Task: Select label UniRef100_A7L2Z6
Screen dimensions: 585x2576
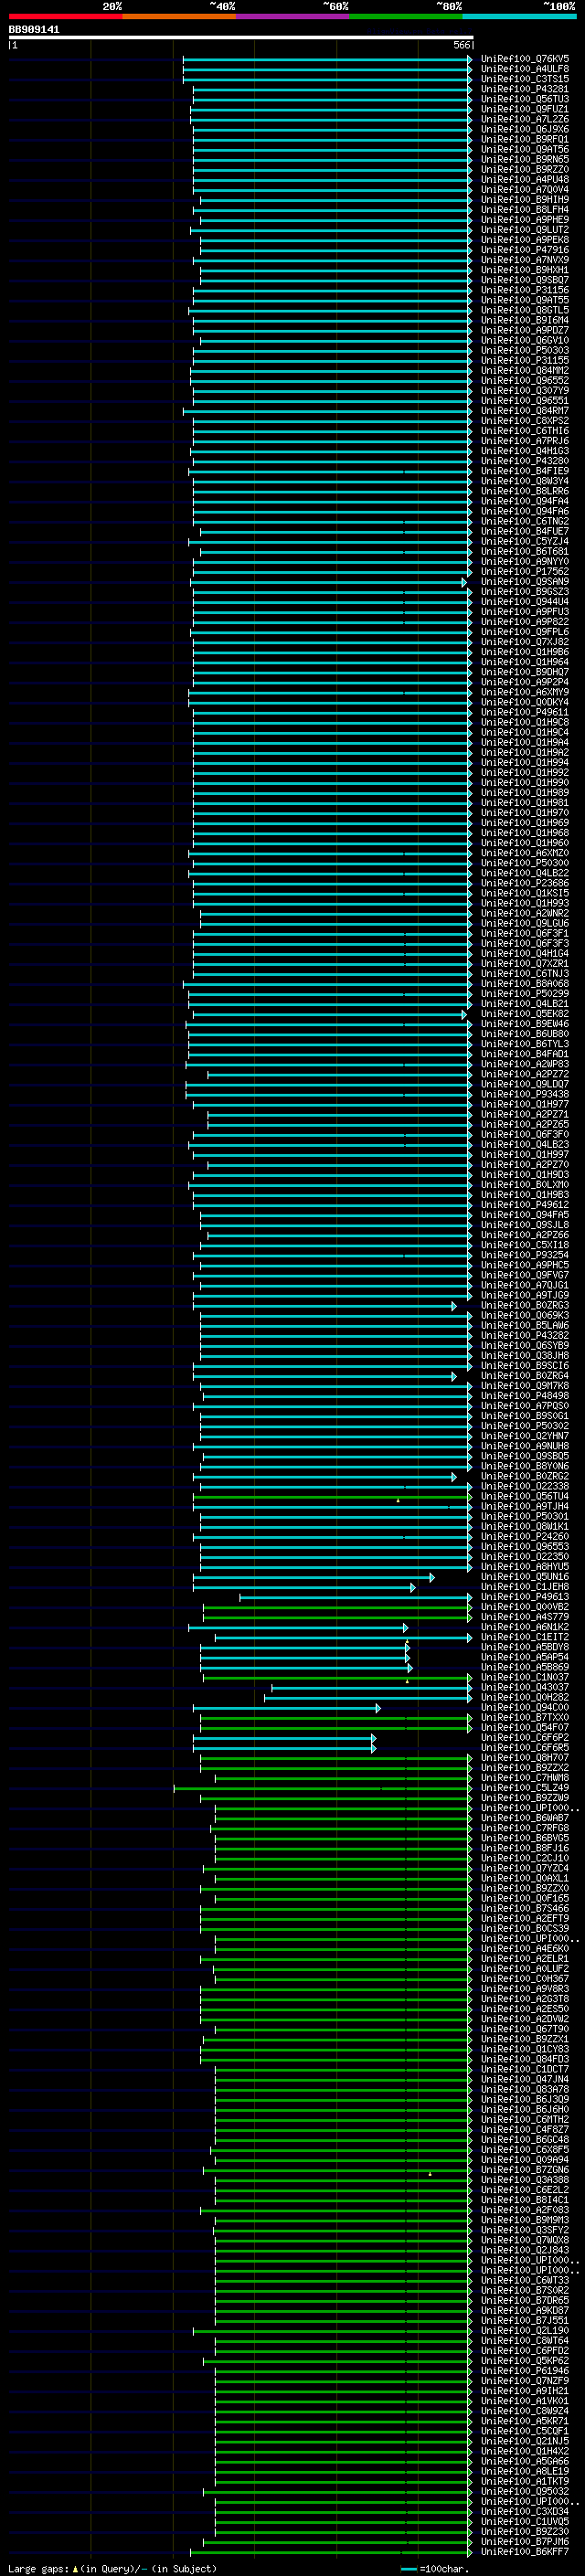Action: (525, 119)
